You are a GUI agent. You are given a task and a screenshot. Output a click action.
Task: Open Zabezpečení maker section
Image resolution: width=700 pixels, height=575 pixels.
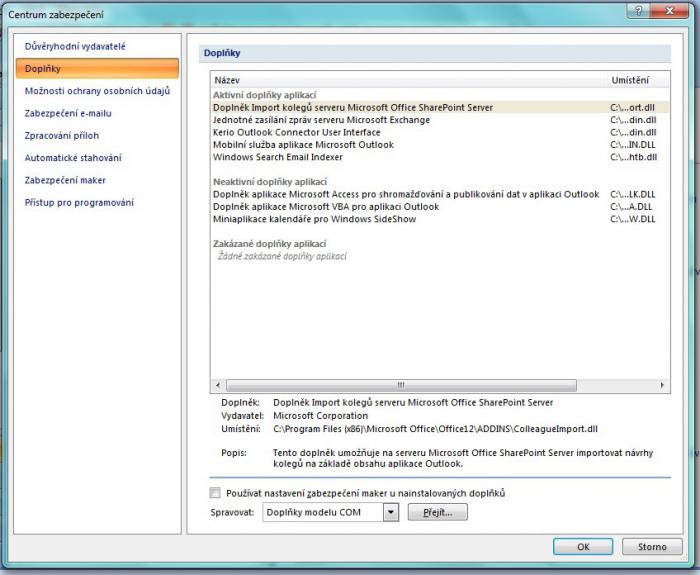click(x=65, y=180)
